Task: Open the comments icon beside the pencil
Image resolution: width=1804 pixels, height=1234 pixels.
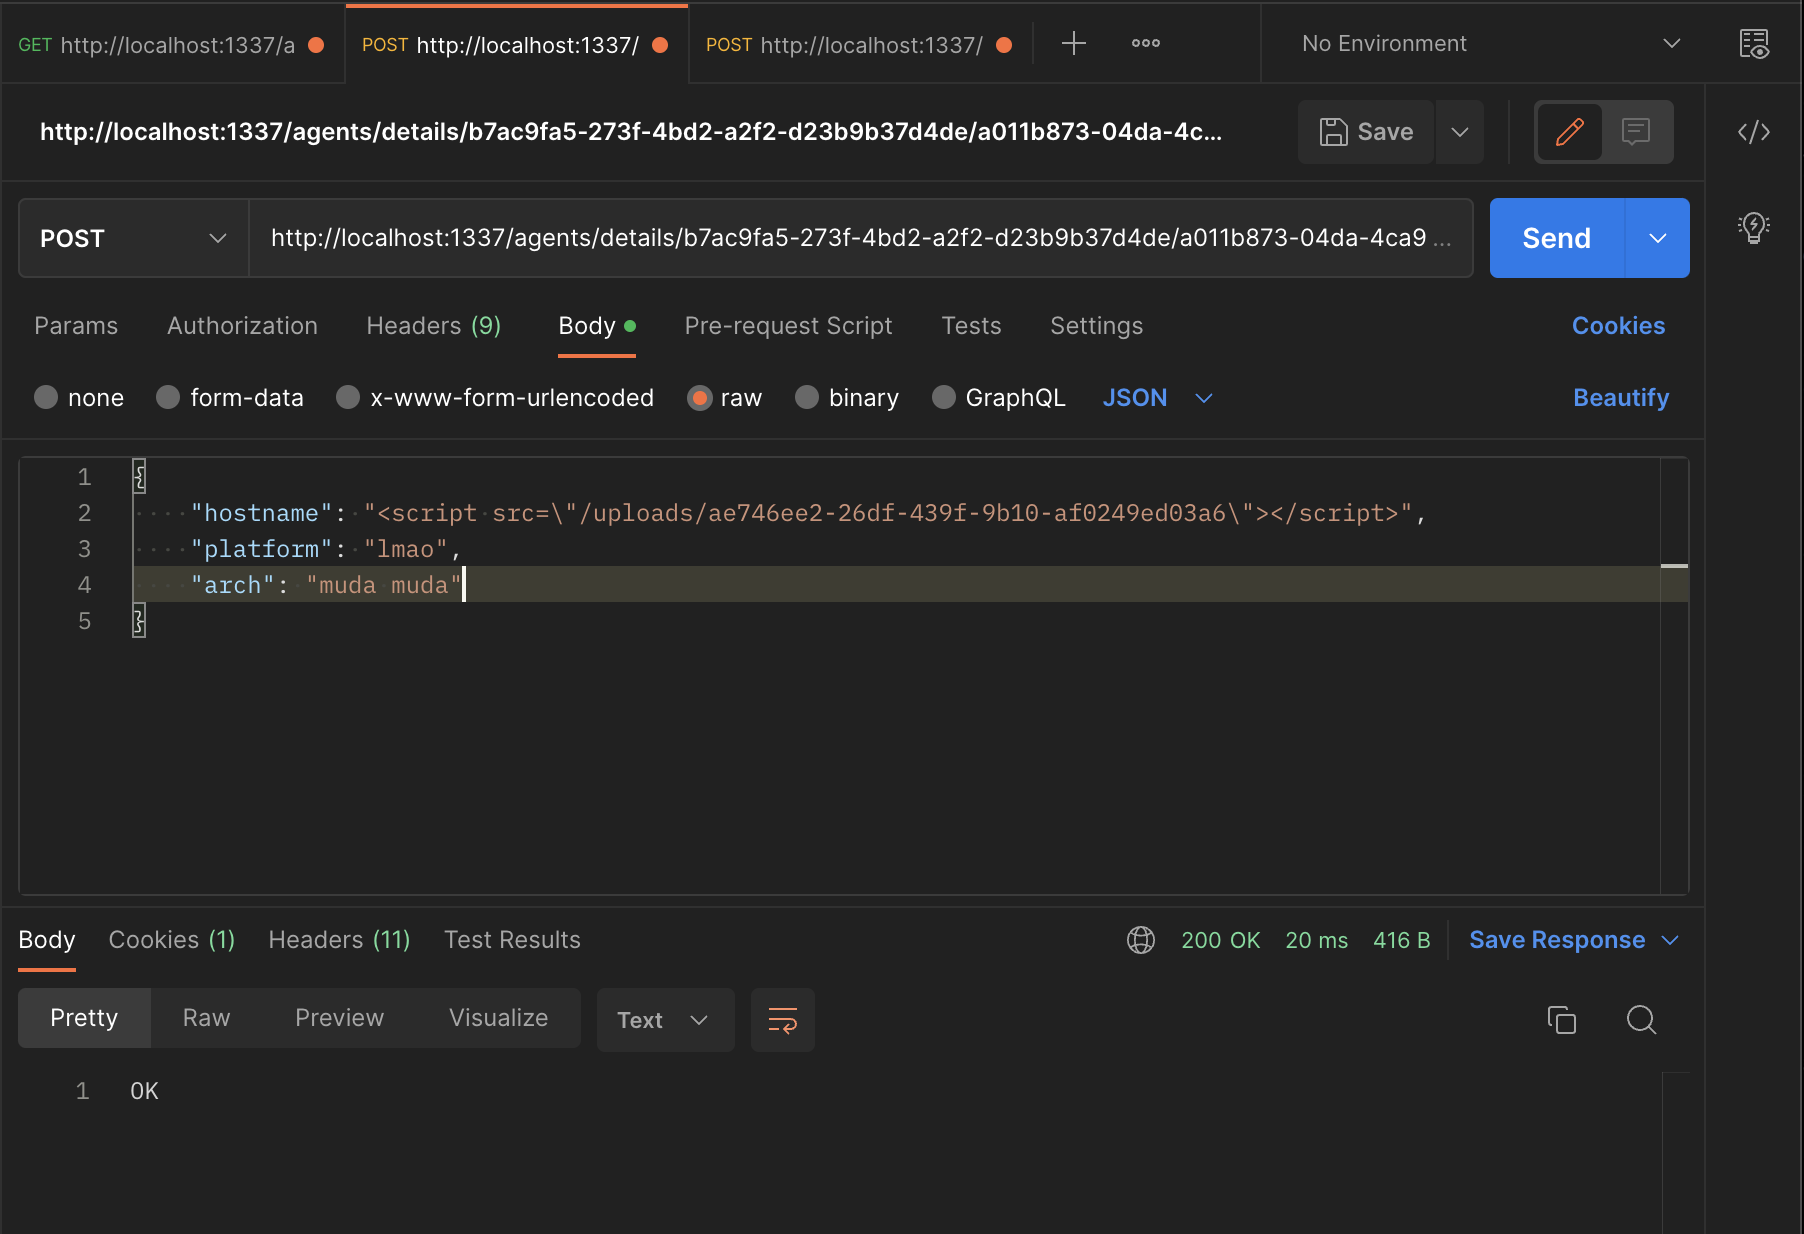Action: point(1637,131)
